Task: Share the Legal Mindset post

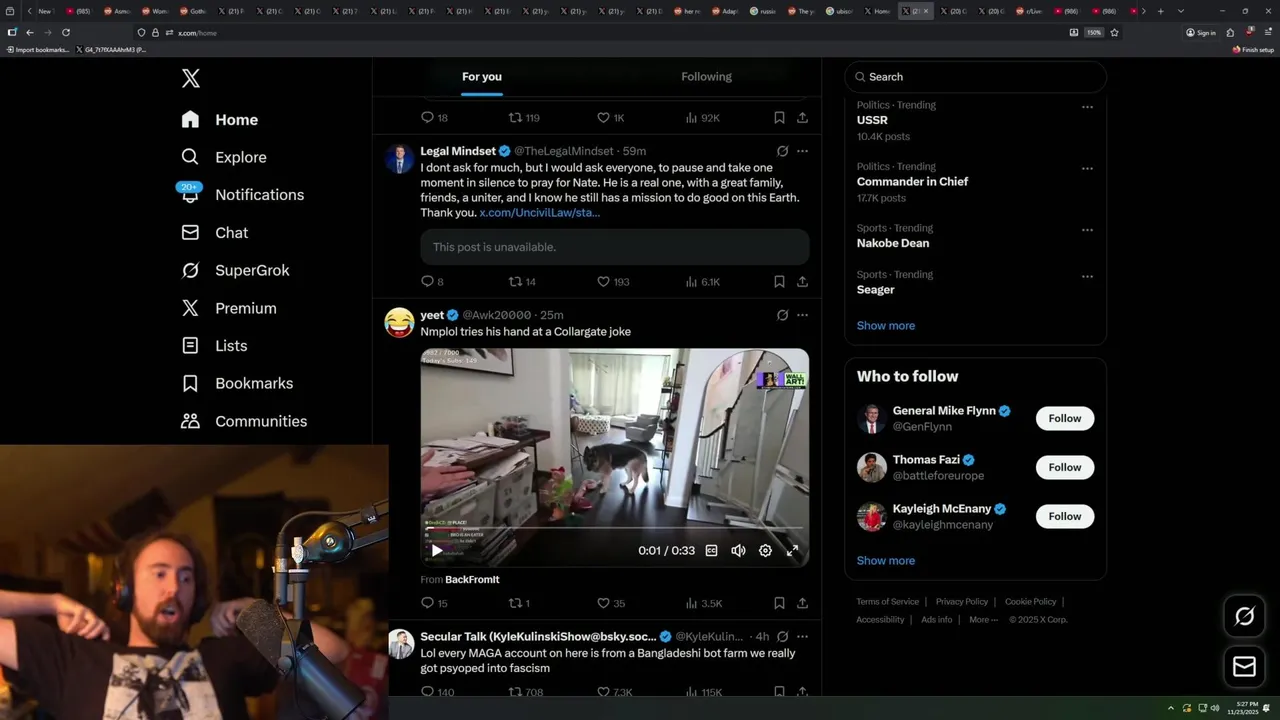Action: point(802,282)
